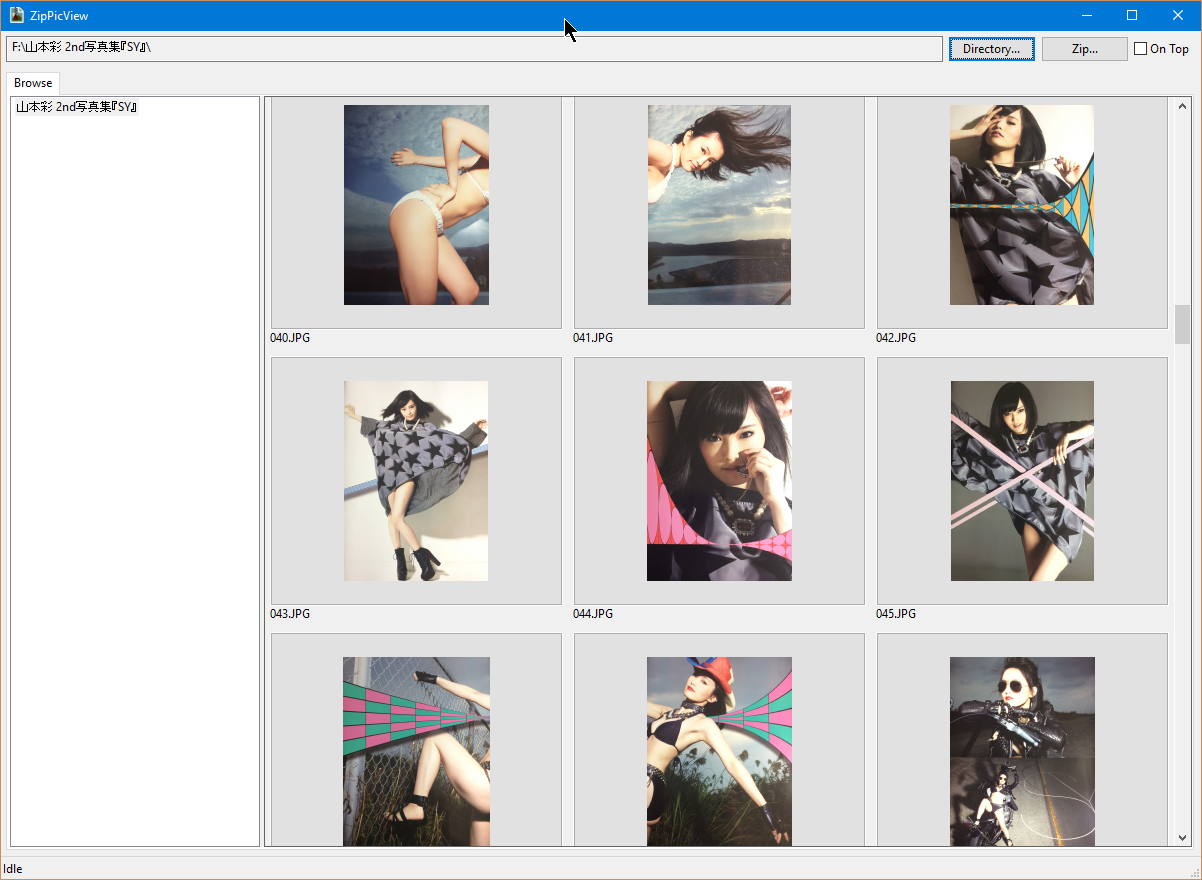The width and height of the screenshot is (1202, 880).
Task: Click the scrollbar down arrow
Action: click(x=1182, y=838)
